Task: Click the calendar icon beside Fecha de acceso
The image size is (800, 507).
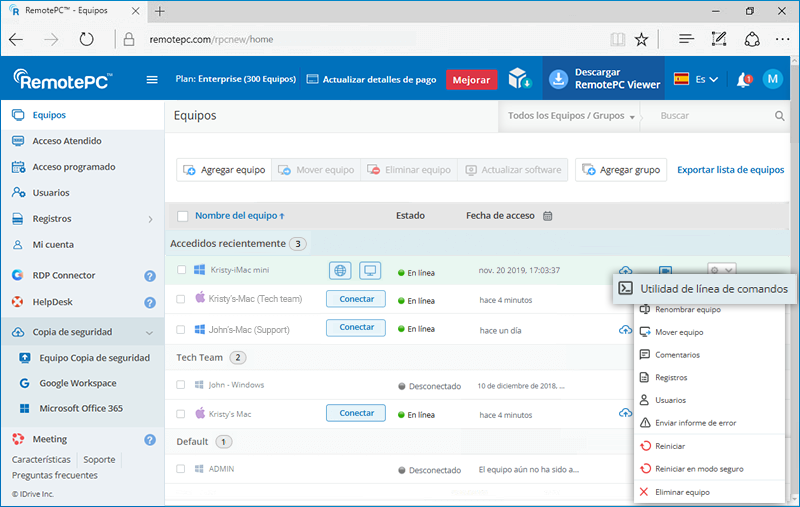Action: (548, 215)
